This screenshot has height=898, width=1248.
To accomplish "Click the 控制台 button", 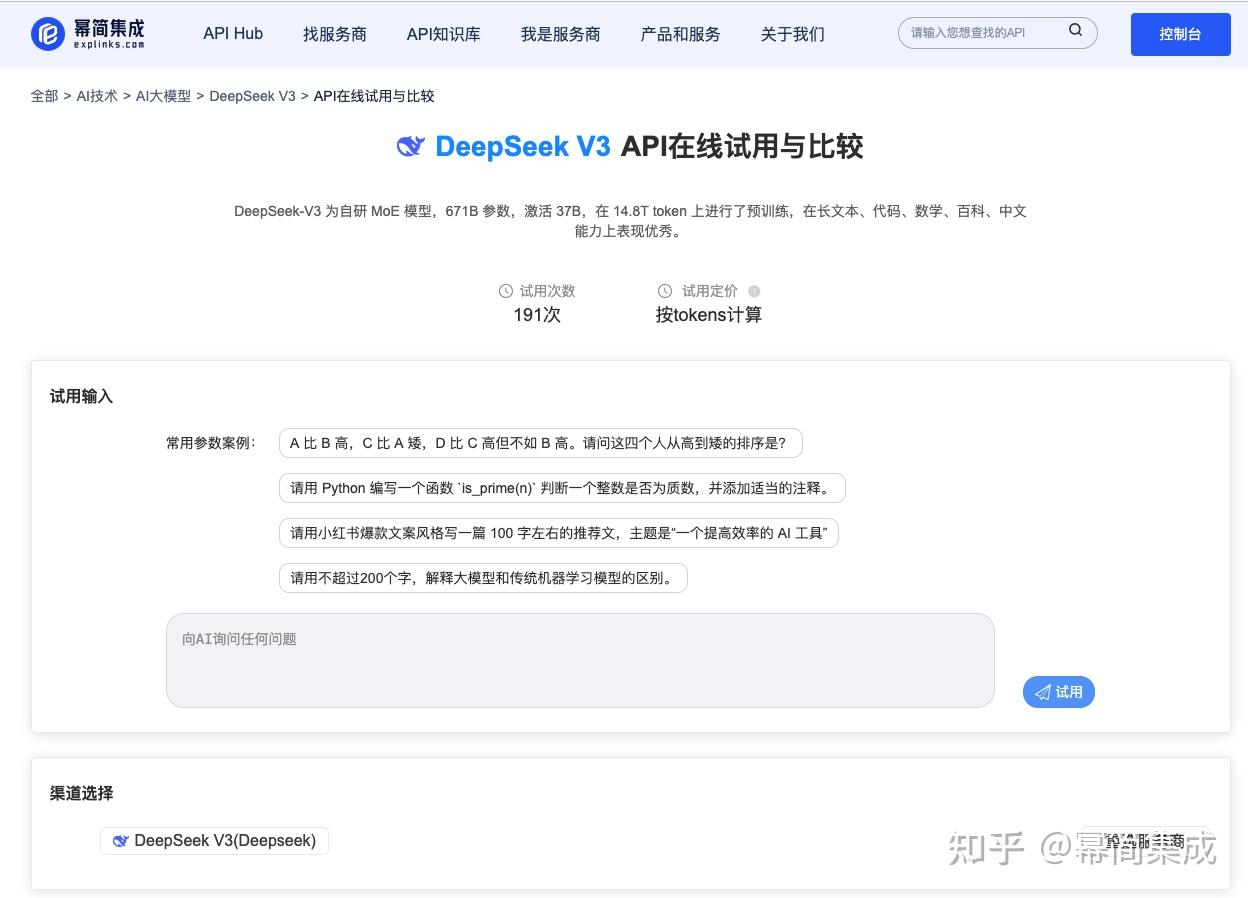I will pyautogui.click(x=1180, y=33).
